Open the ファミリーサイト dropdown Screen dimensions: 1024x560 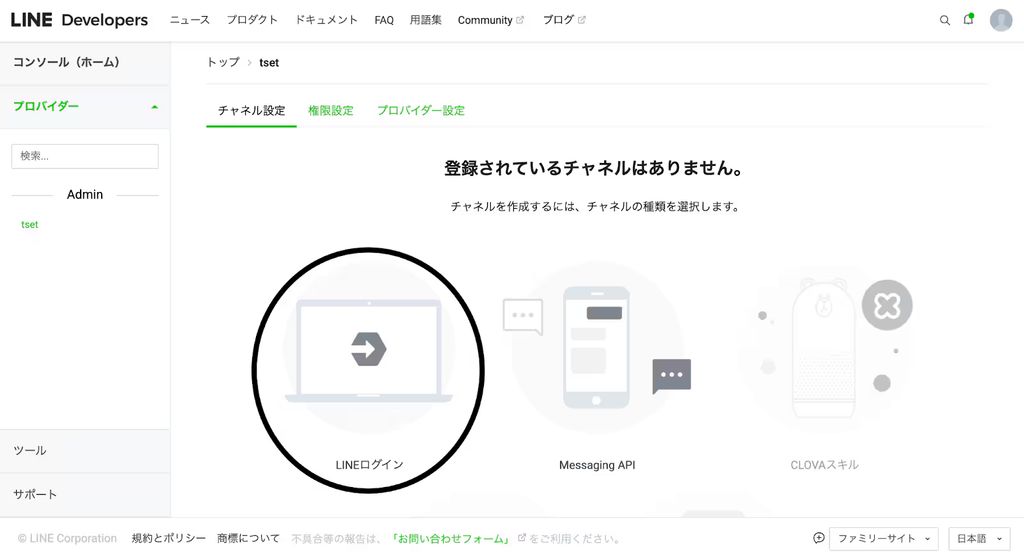pyautogui.click(x=884, y=538)
